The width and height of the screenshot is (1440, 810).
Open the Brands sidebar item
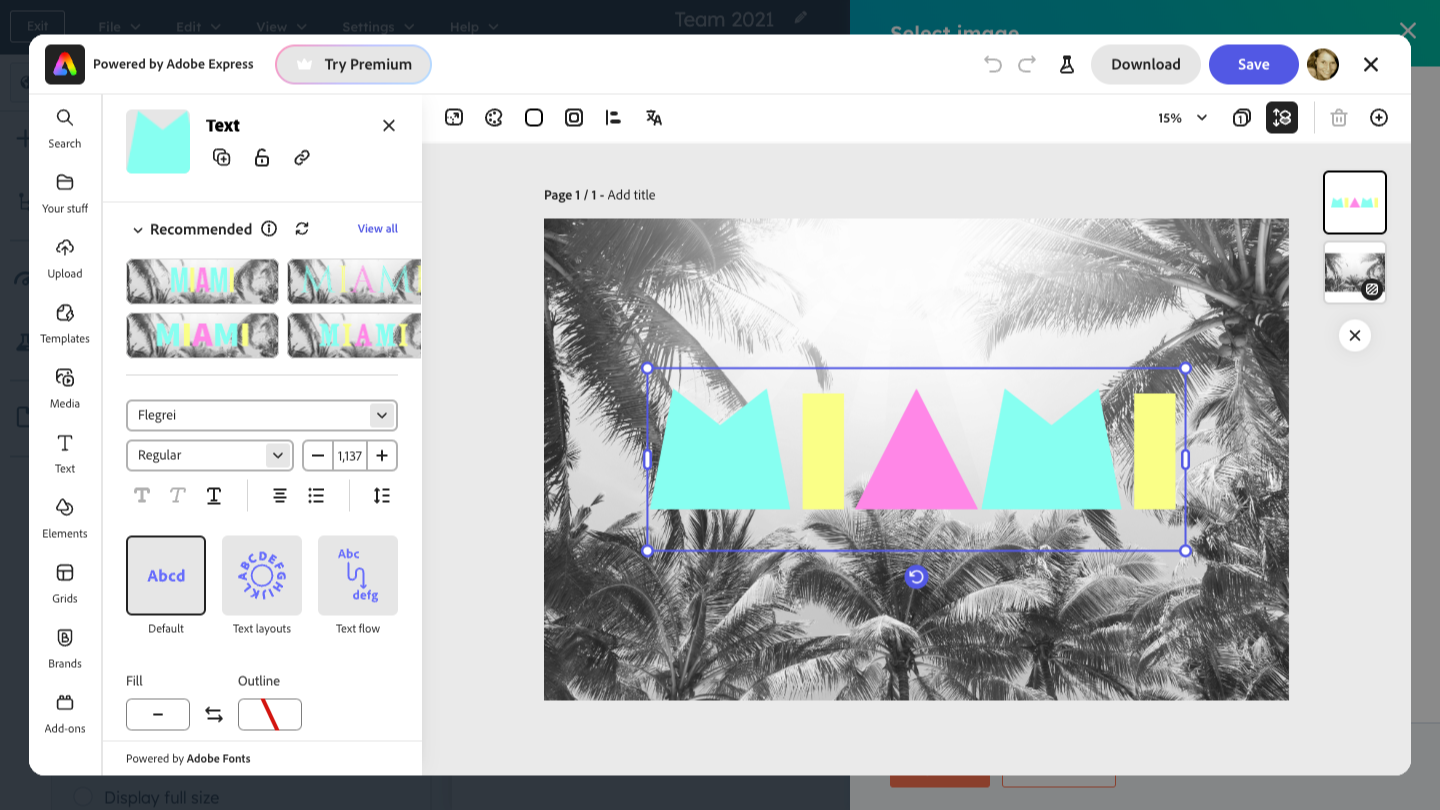(65, 647)
